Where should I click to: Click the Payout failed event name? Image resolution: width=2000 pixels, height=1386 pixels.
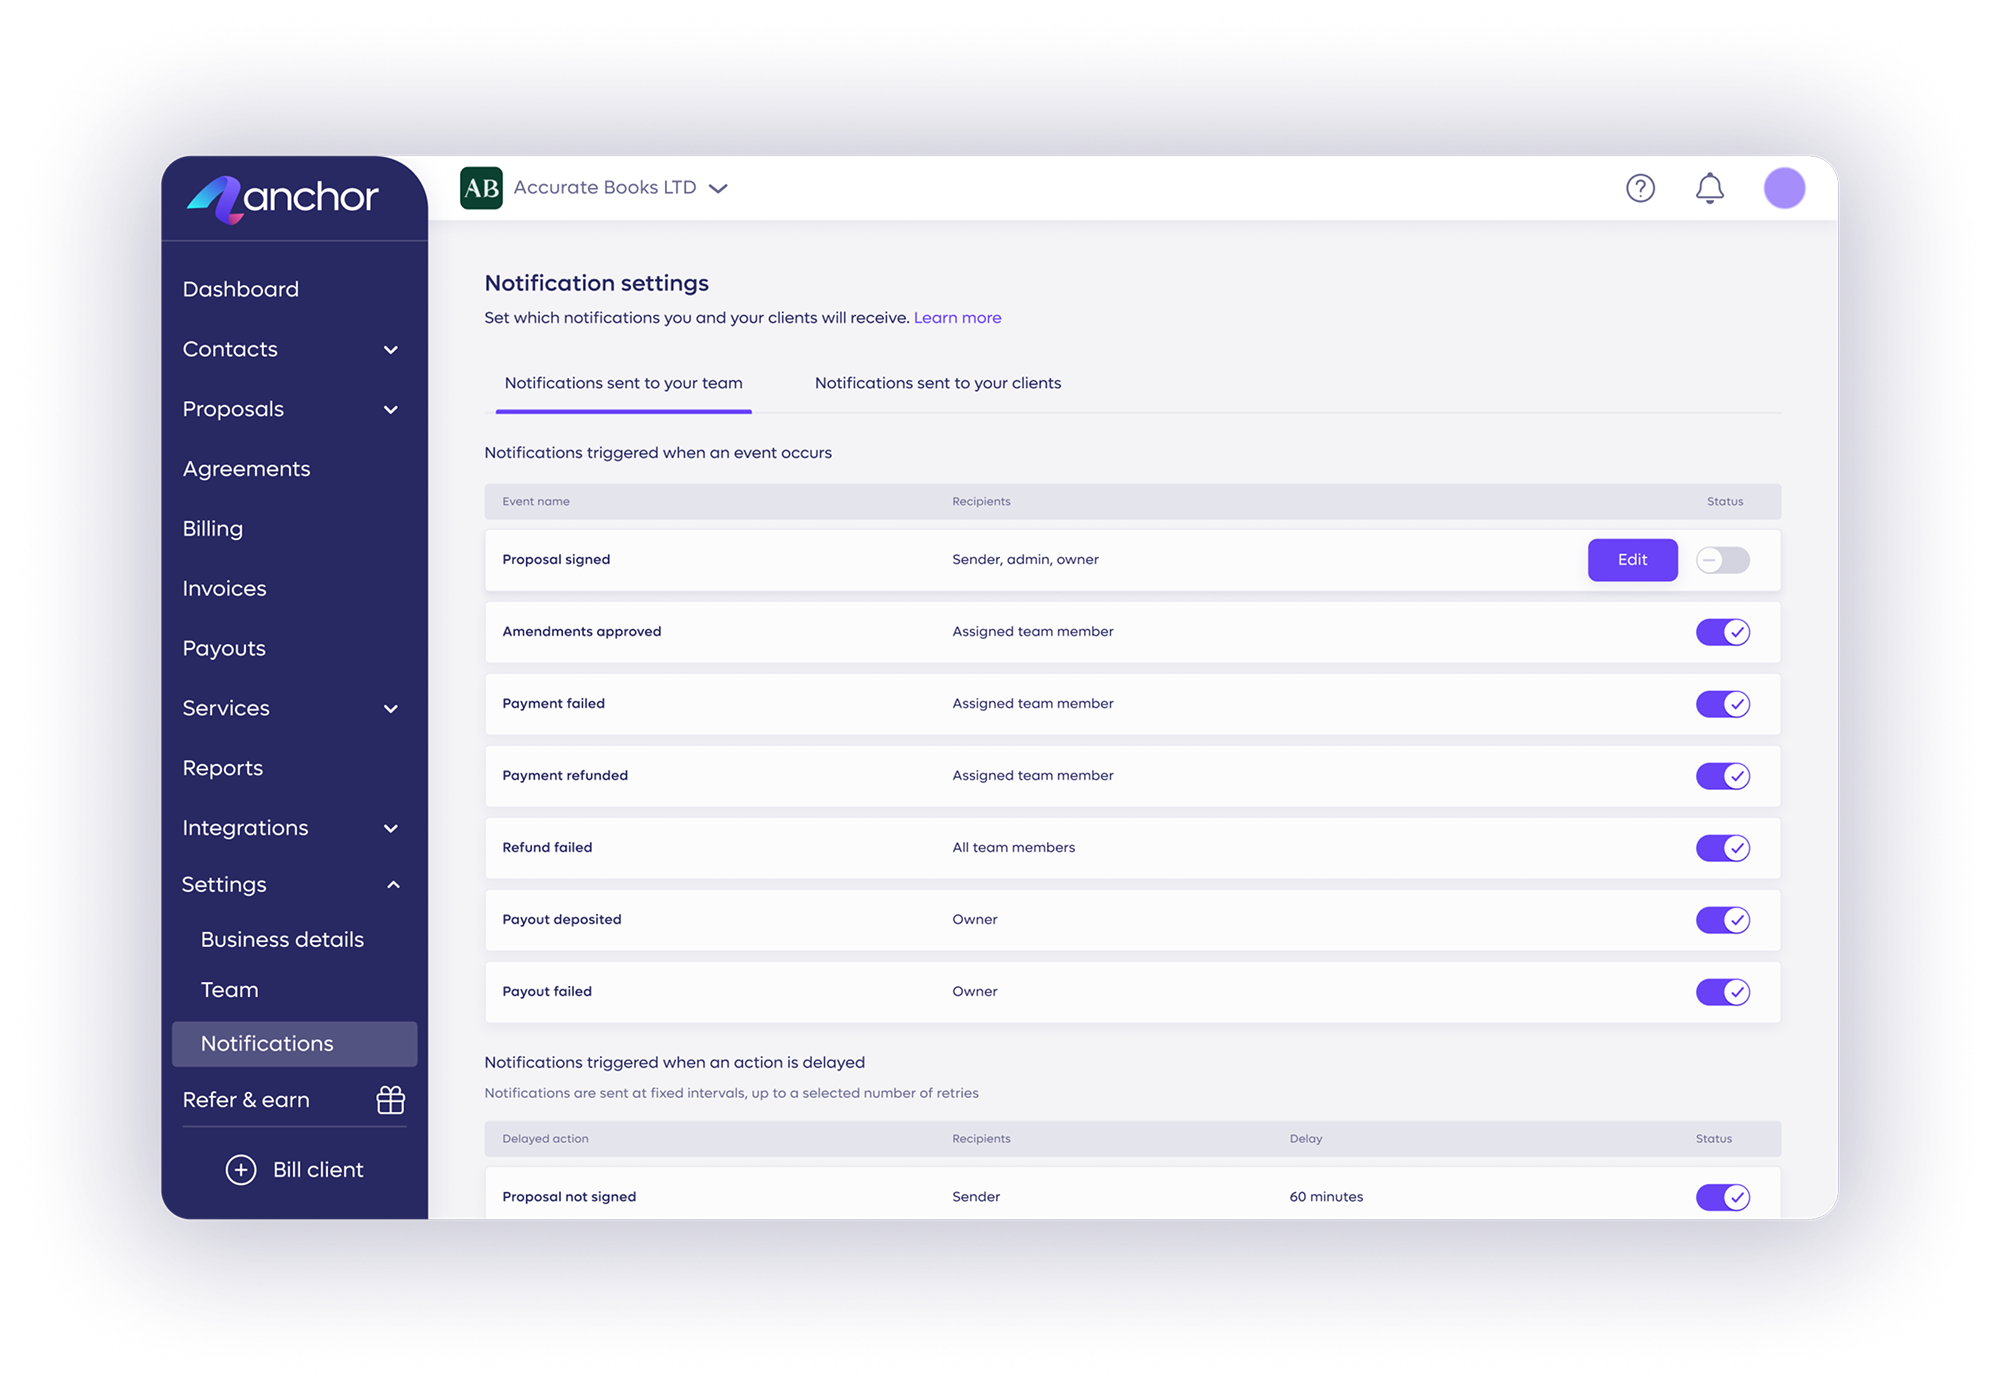[547, 992]
